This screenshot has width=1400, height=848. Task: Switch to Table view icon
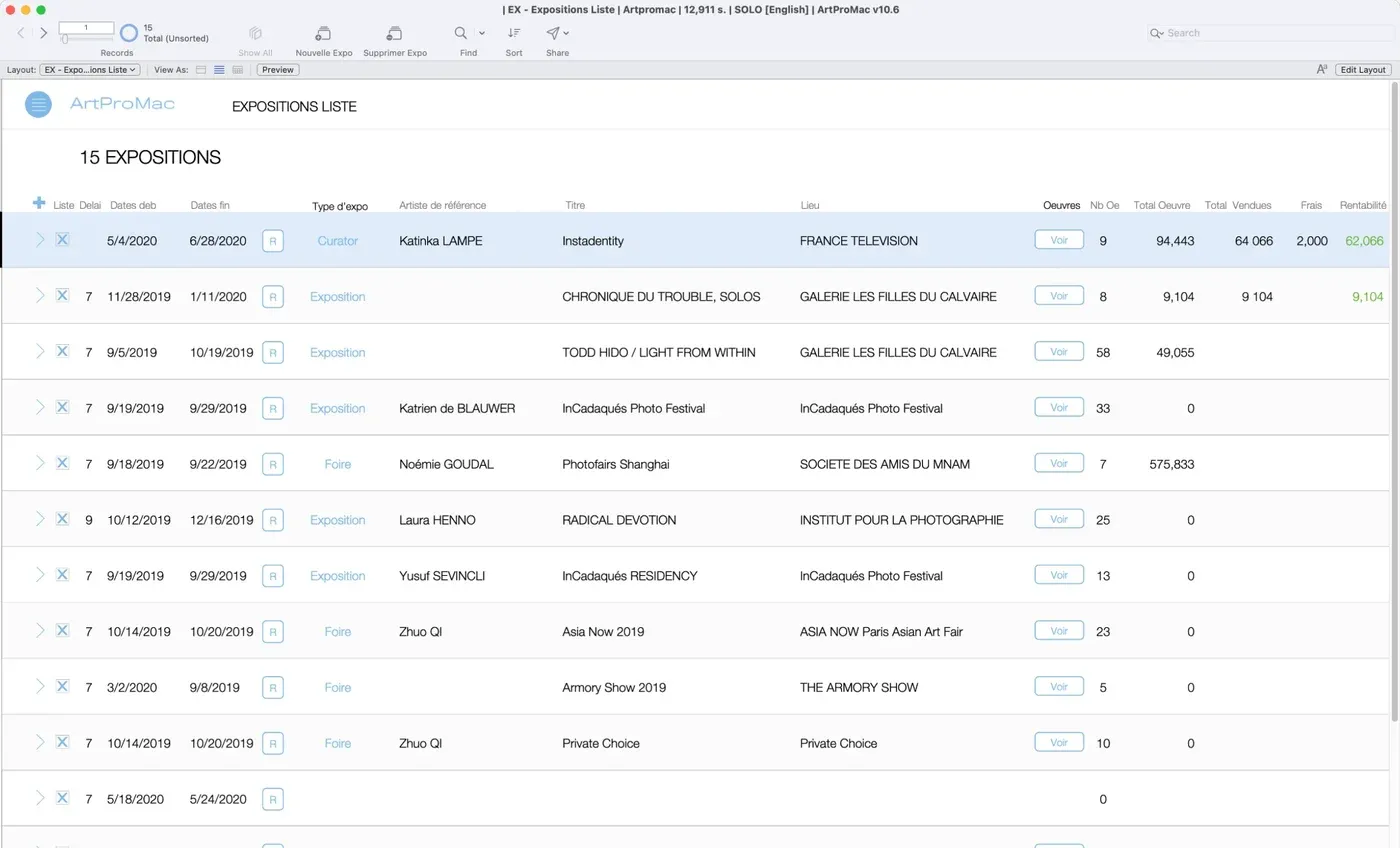tap(237, 70)
